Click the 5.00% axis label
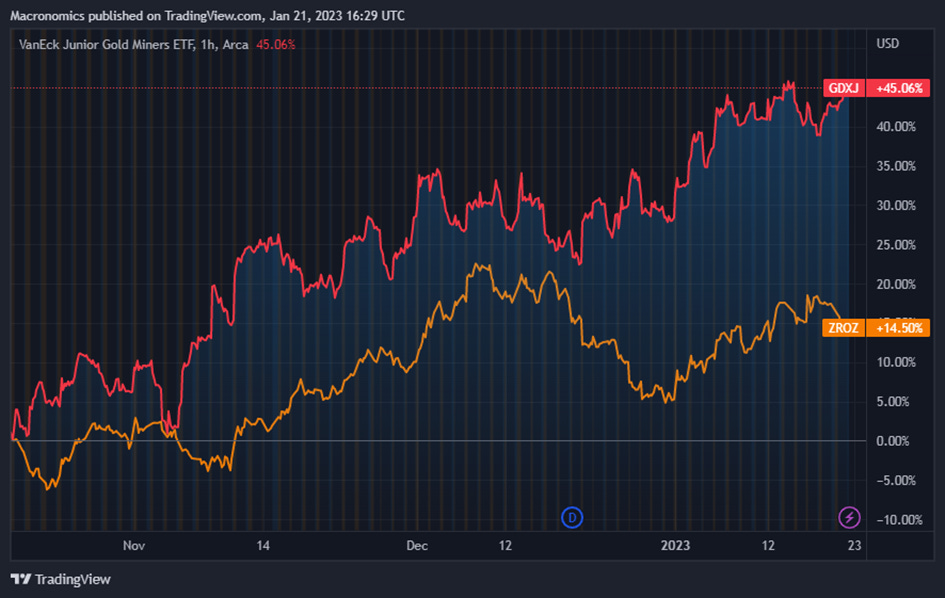The width and height of the screenshot is (945, 598). coord(893,401)
